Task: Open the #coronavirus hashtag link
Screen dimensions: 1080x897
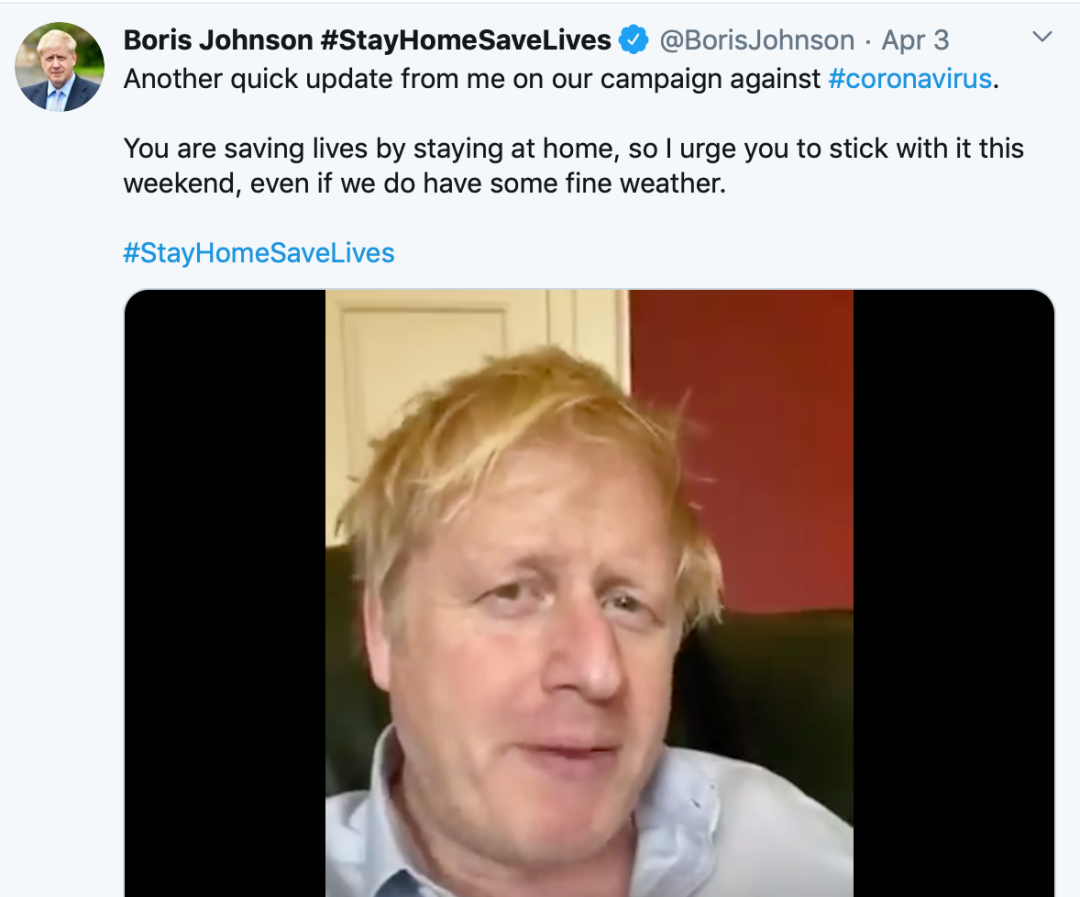Action: (x=910, y=79)
